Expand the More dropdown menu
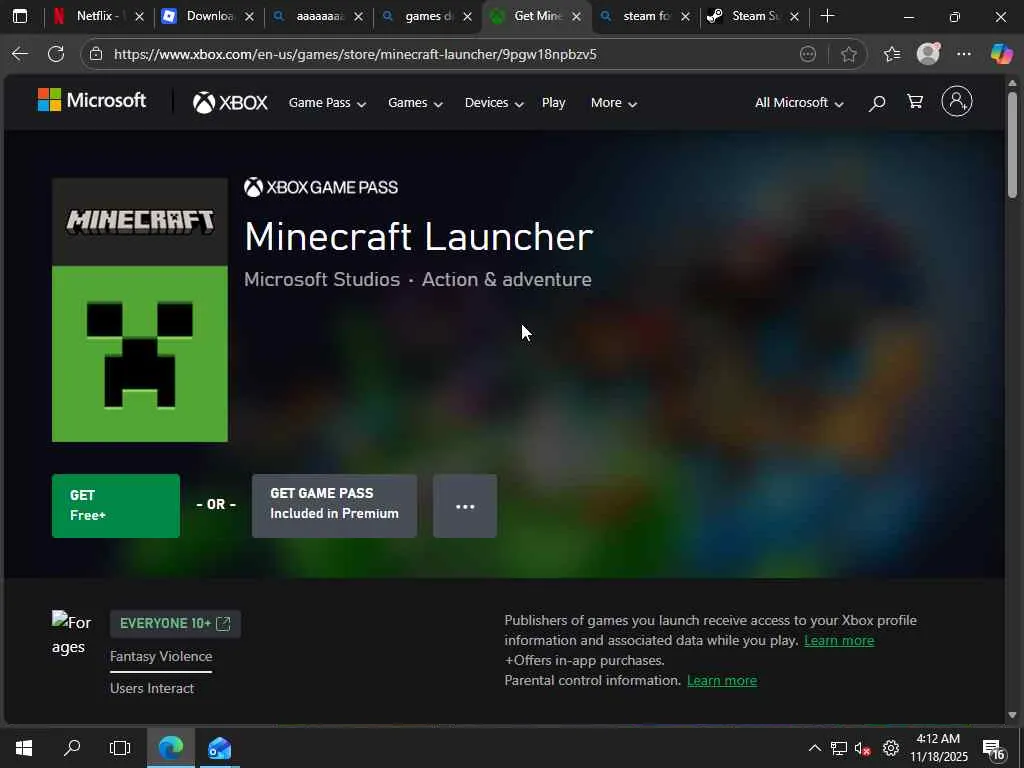 click(x=614, y=103)
